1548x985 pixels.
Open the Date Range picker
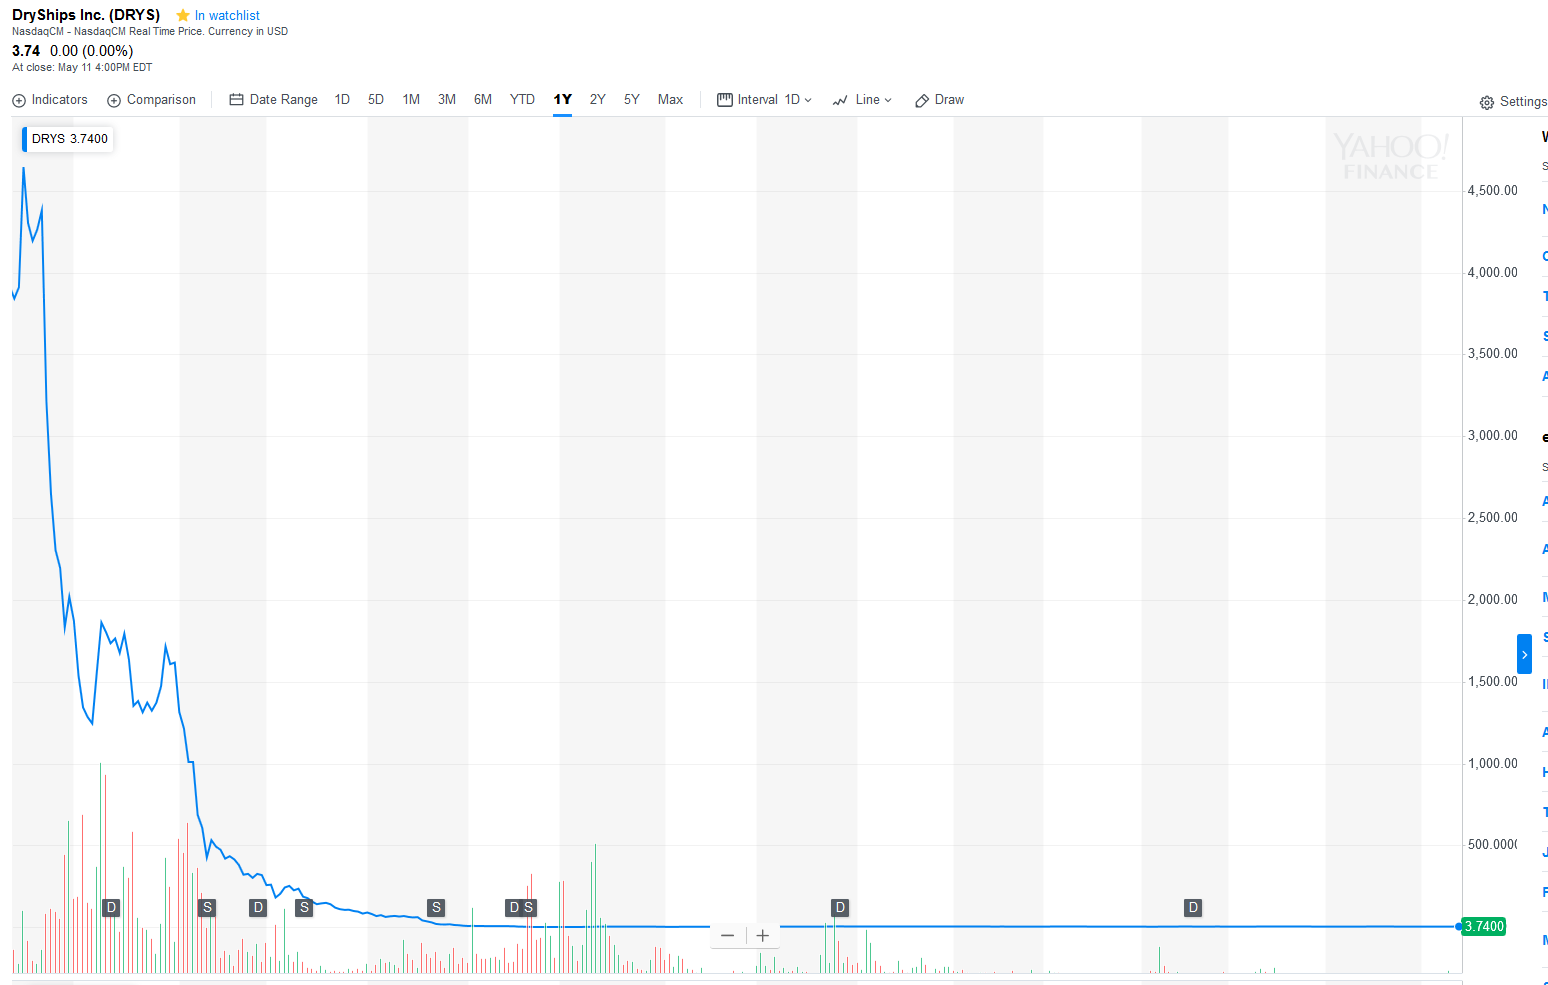pos(274,100)
